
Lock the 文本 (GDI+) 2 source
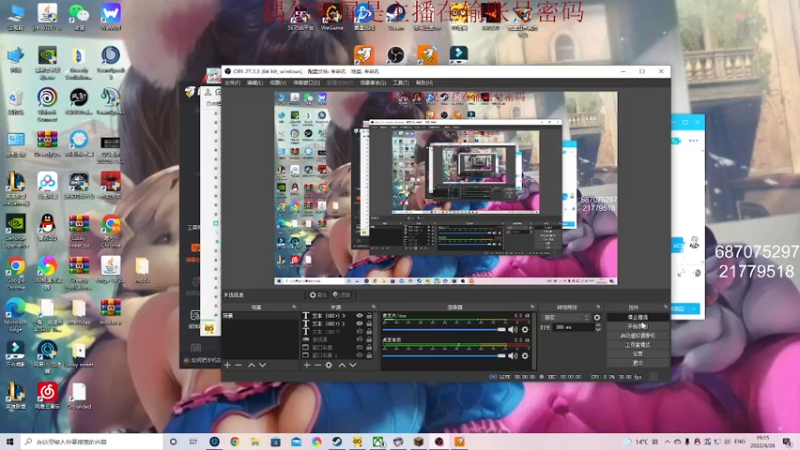coord(369,323)
